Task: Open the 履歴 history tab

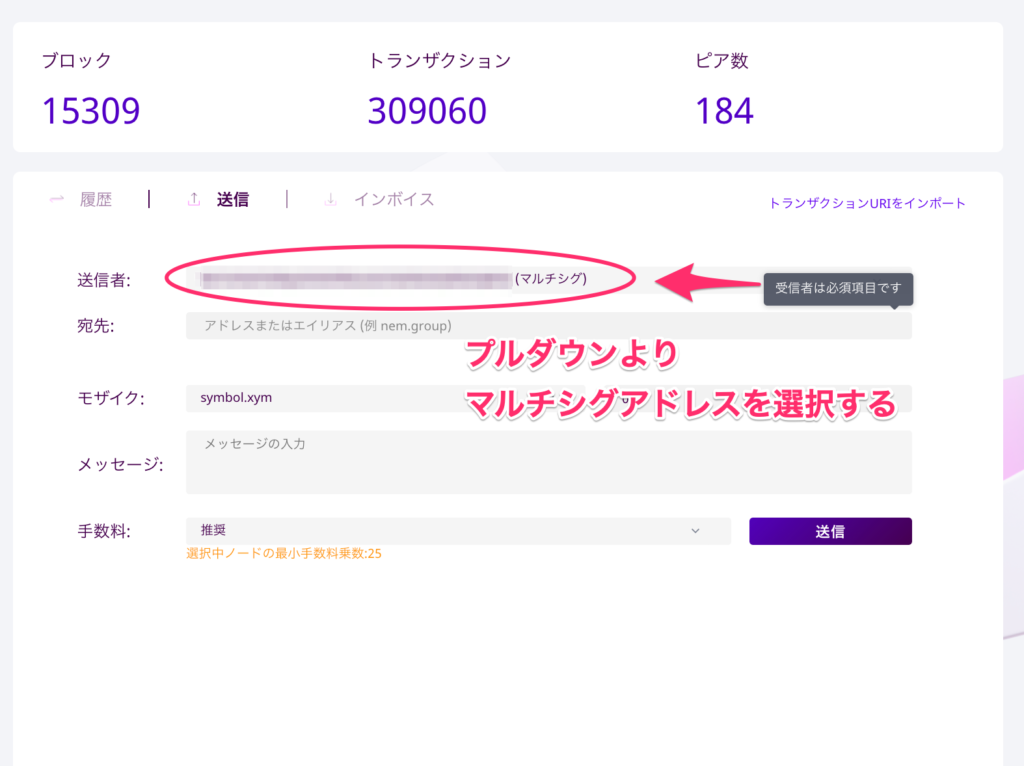Action: (96, 199)
